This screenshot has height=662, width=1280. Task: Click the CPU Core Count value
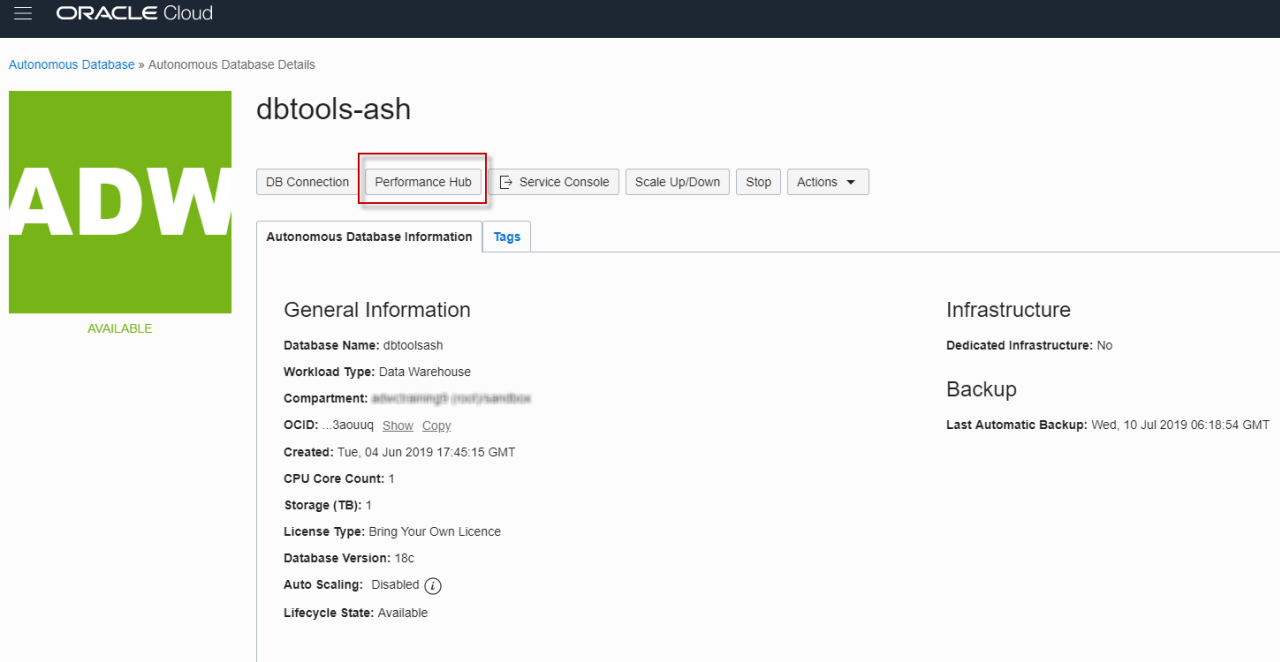click(392, 479)
